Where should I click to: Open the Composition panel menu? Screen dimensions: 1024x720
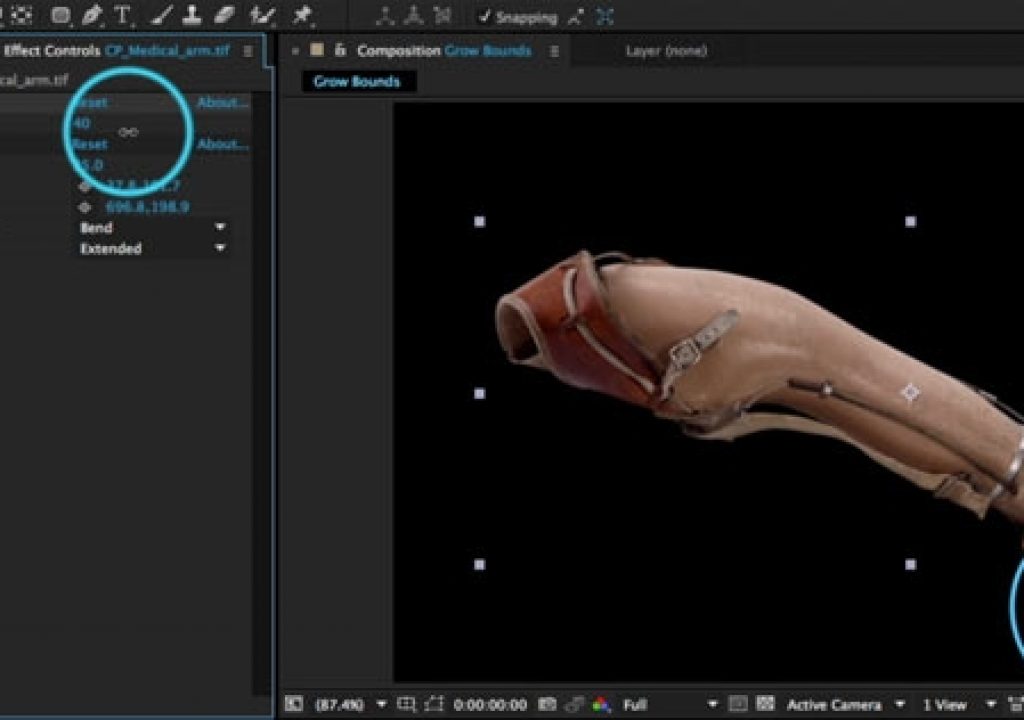[x=554, y=51]
